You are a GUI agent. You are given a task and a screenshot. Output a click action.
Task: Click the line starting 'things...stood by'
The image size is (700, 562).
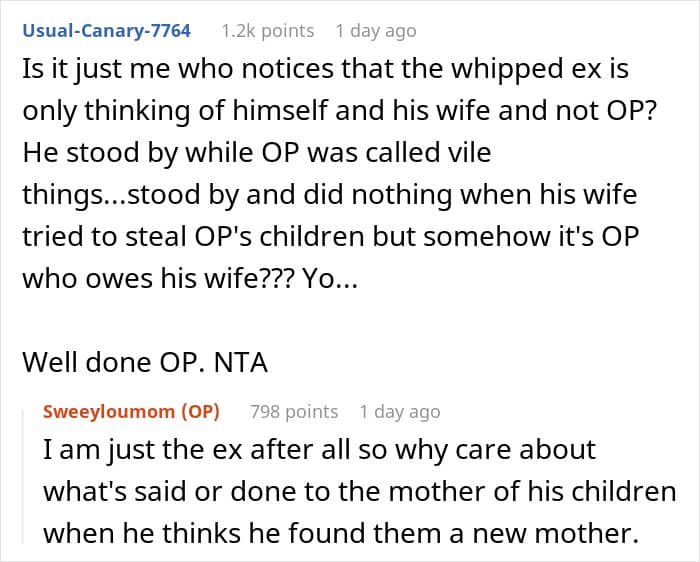(329, 195)
